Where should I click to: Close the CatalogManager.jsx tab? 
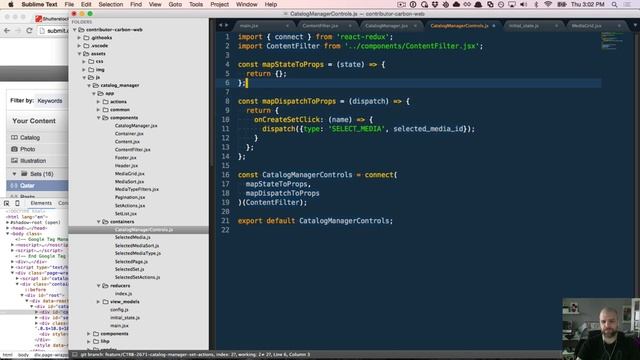[415, 26]
